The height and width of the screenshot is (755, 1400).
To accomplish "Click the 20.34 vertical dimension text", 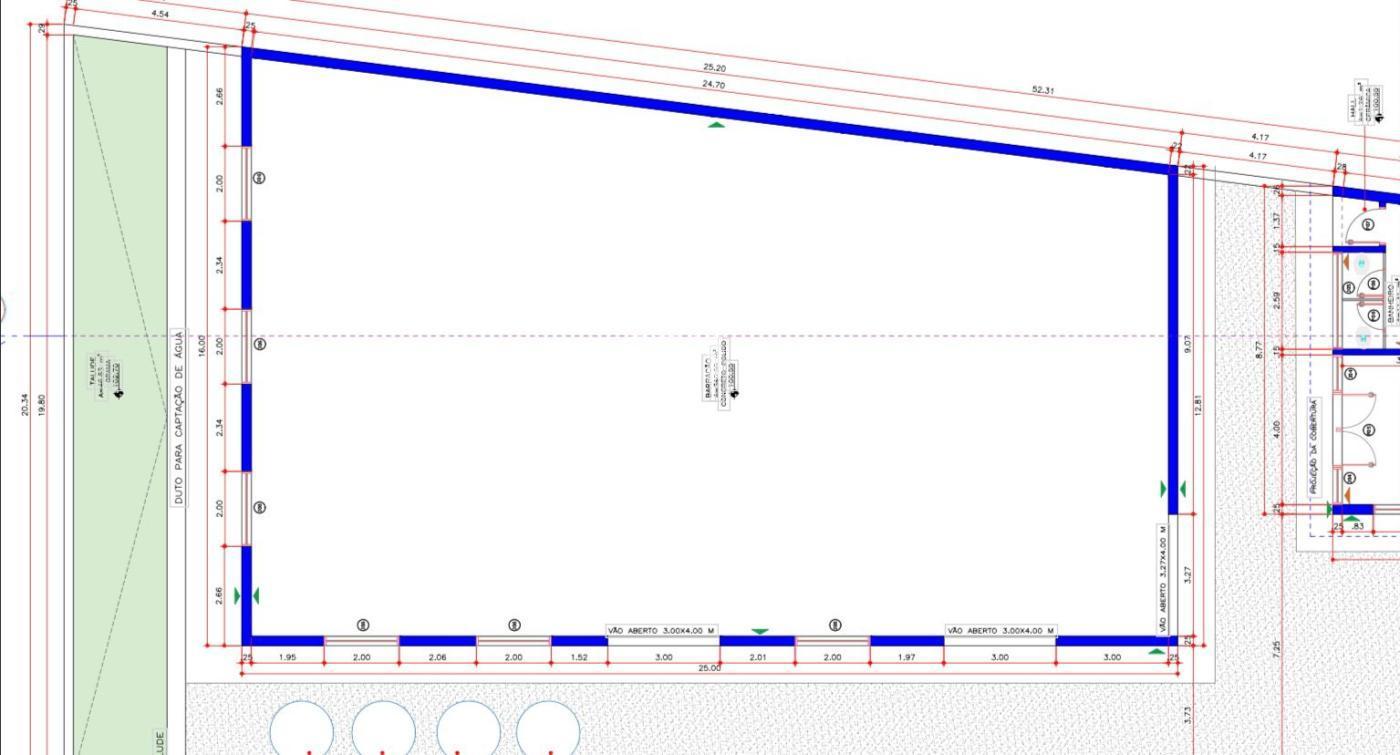I will pos(25,404).
